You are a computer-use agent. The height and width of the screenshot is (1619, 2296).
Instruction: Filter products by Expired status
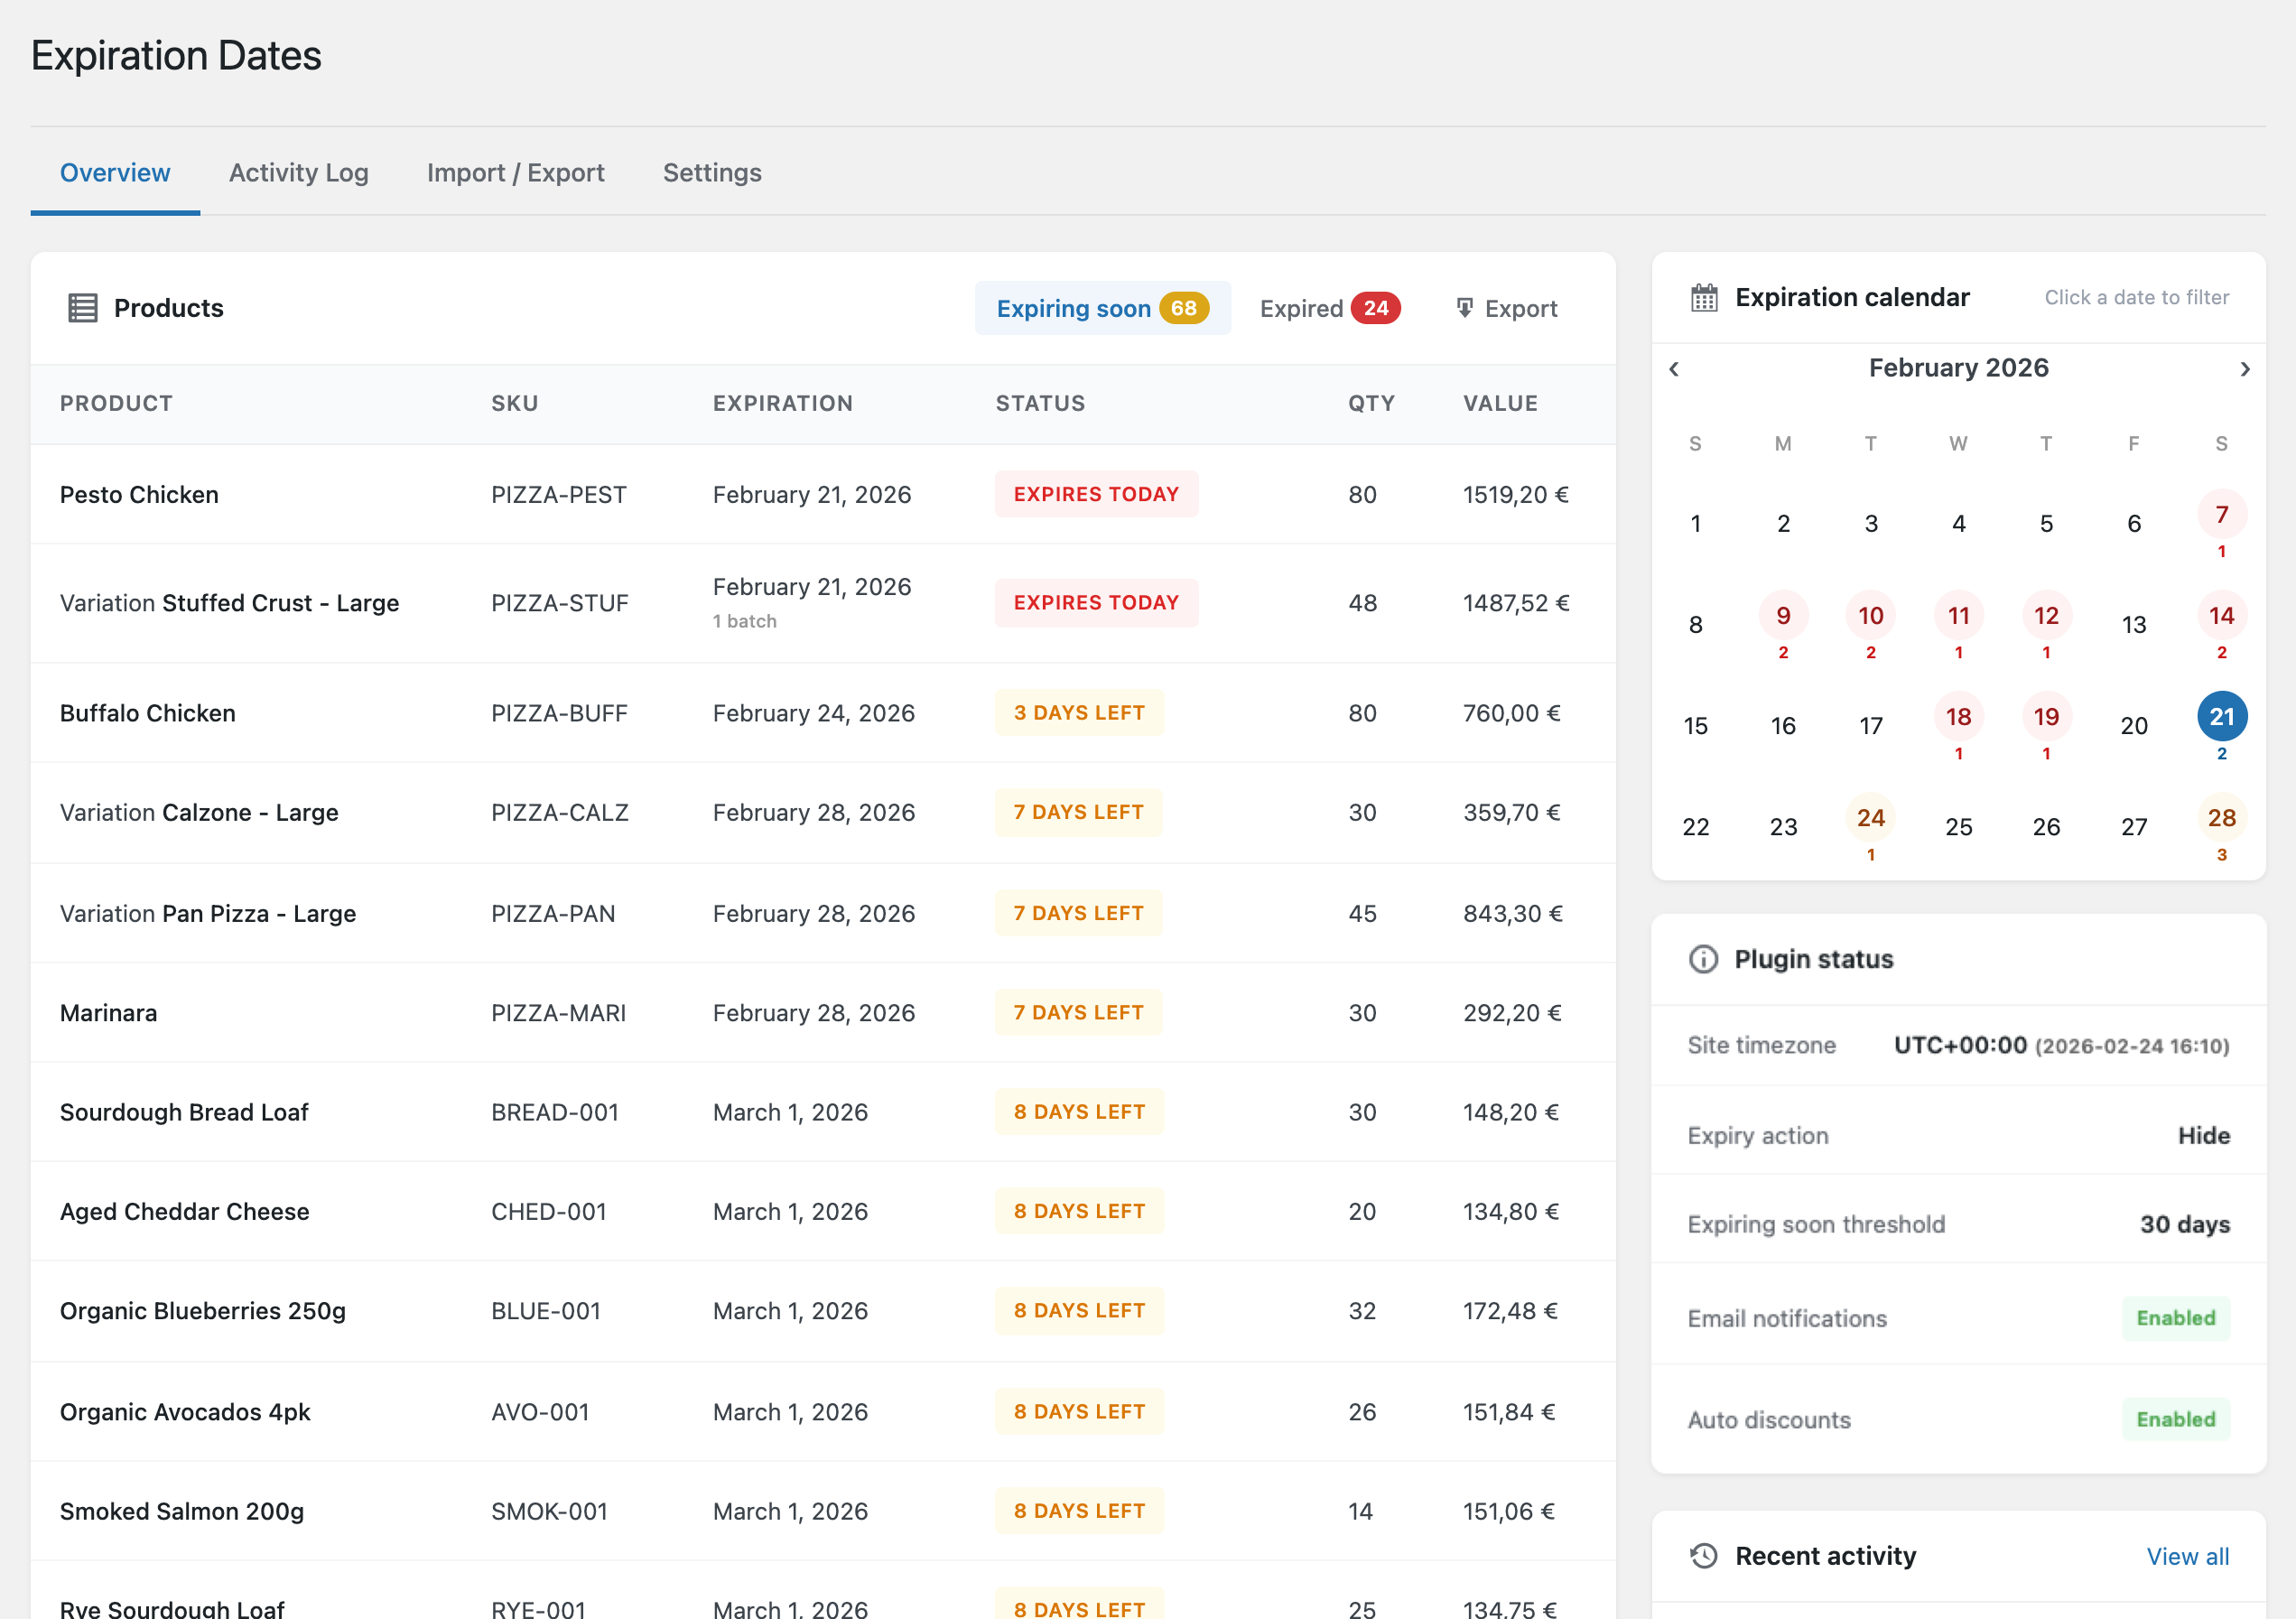(x=1329, y=308)
